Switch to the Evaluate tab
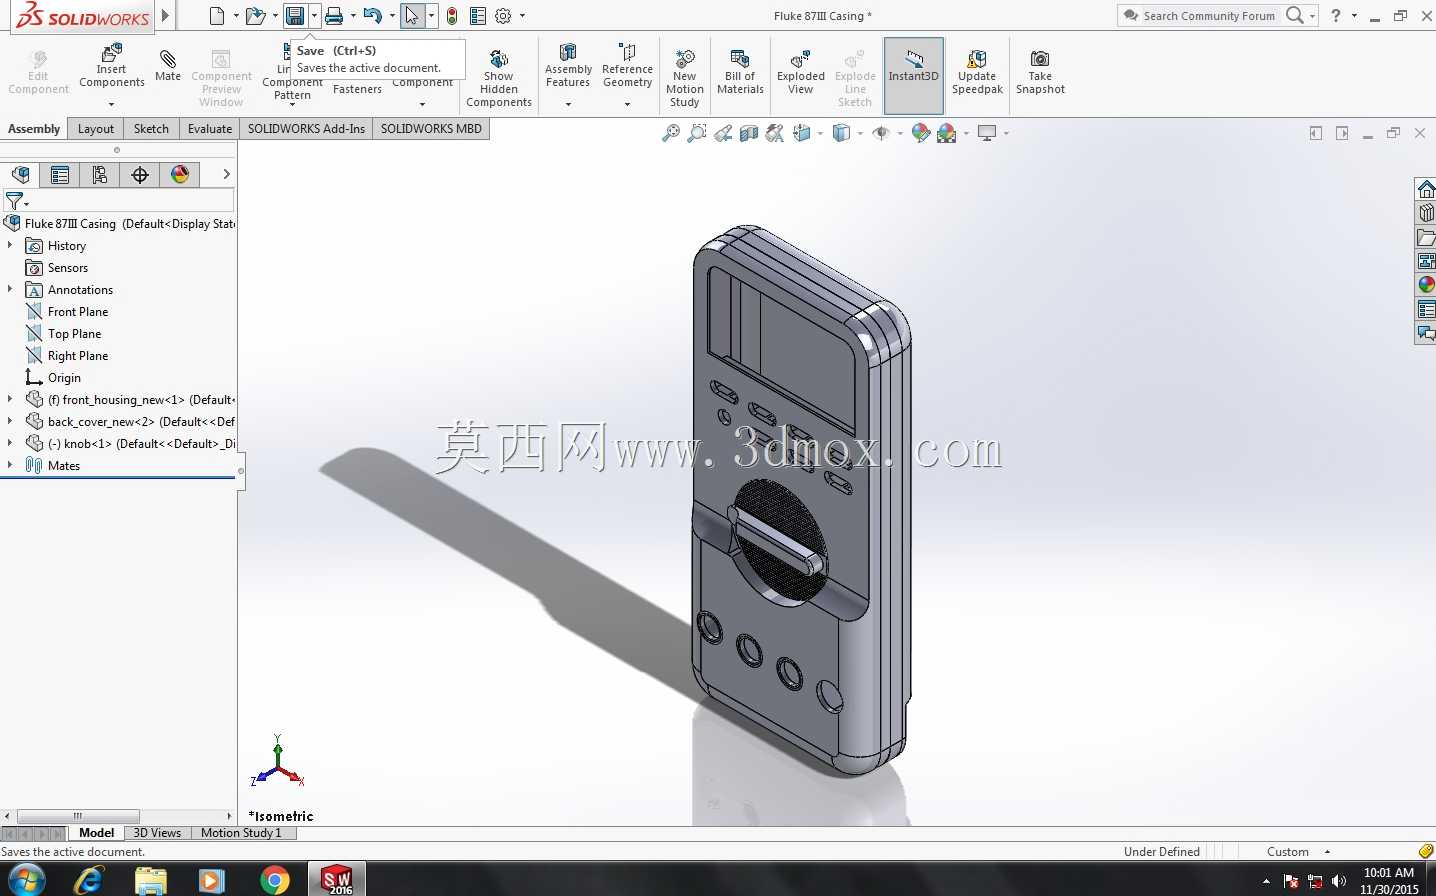 (210, 129)
